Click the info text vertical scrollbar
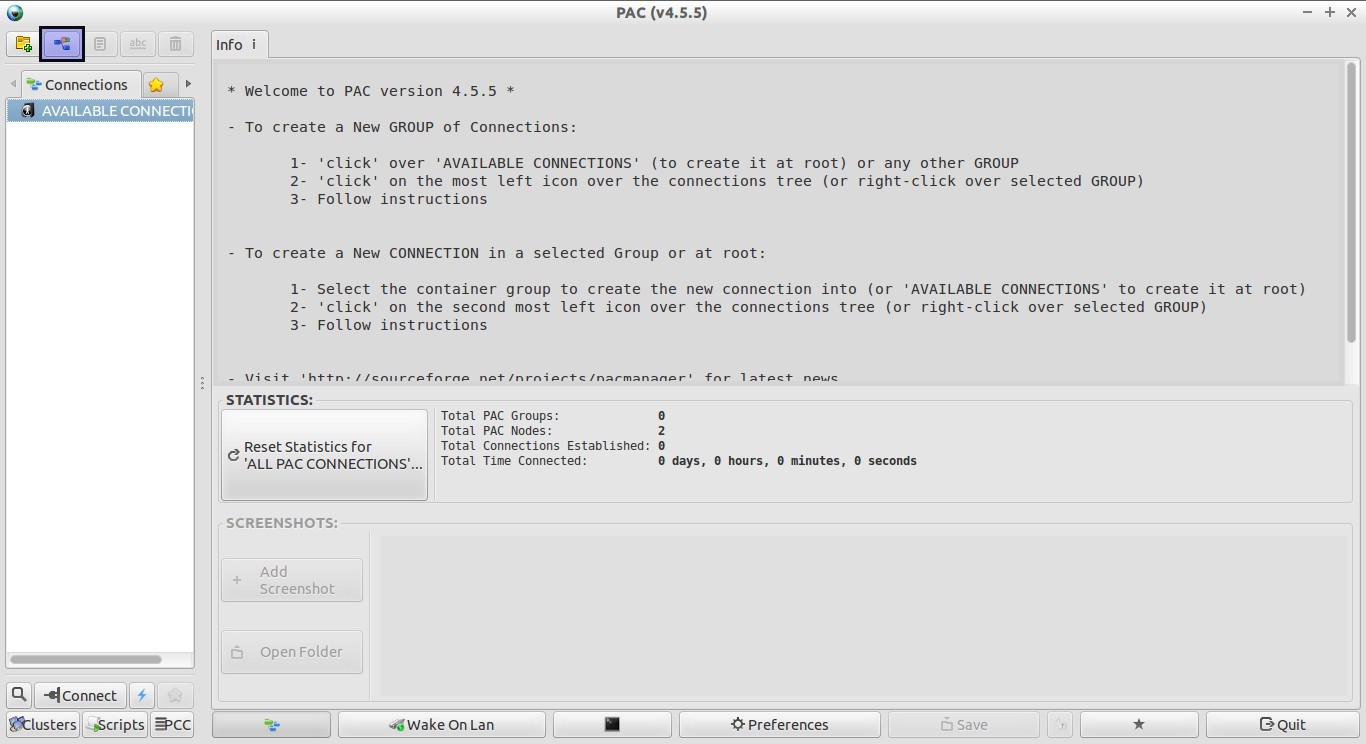Screen dimensions: 1366x744 [1351, 203]
